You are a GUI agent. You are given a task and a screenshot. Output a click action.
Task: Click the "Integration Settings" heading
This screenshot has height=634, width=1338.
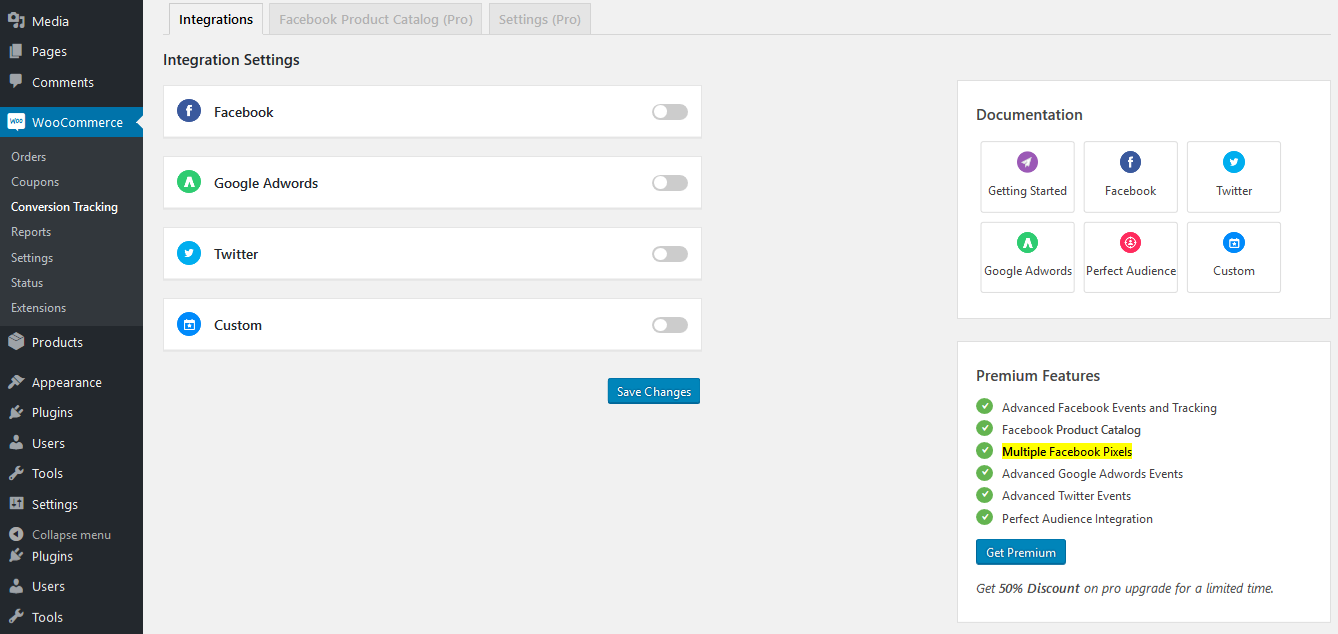click(231, 60)
